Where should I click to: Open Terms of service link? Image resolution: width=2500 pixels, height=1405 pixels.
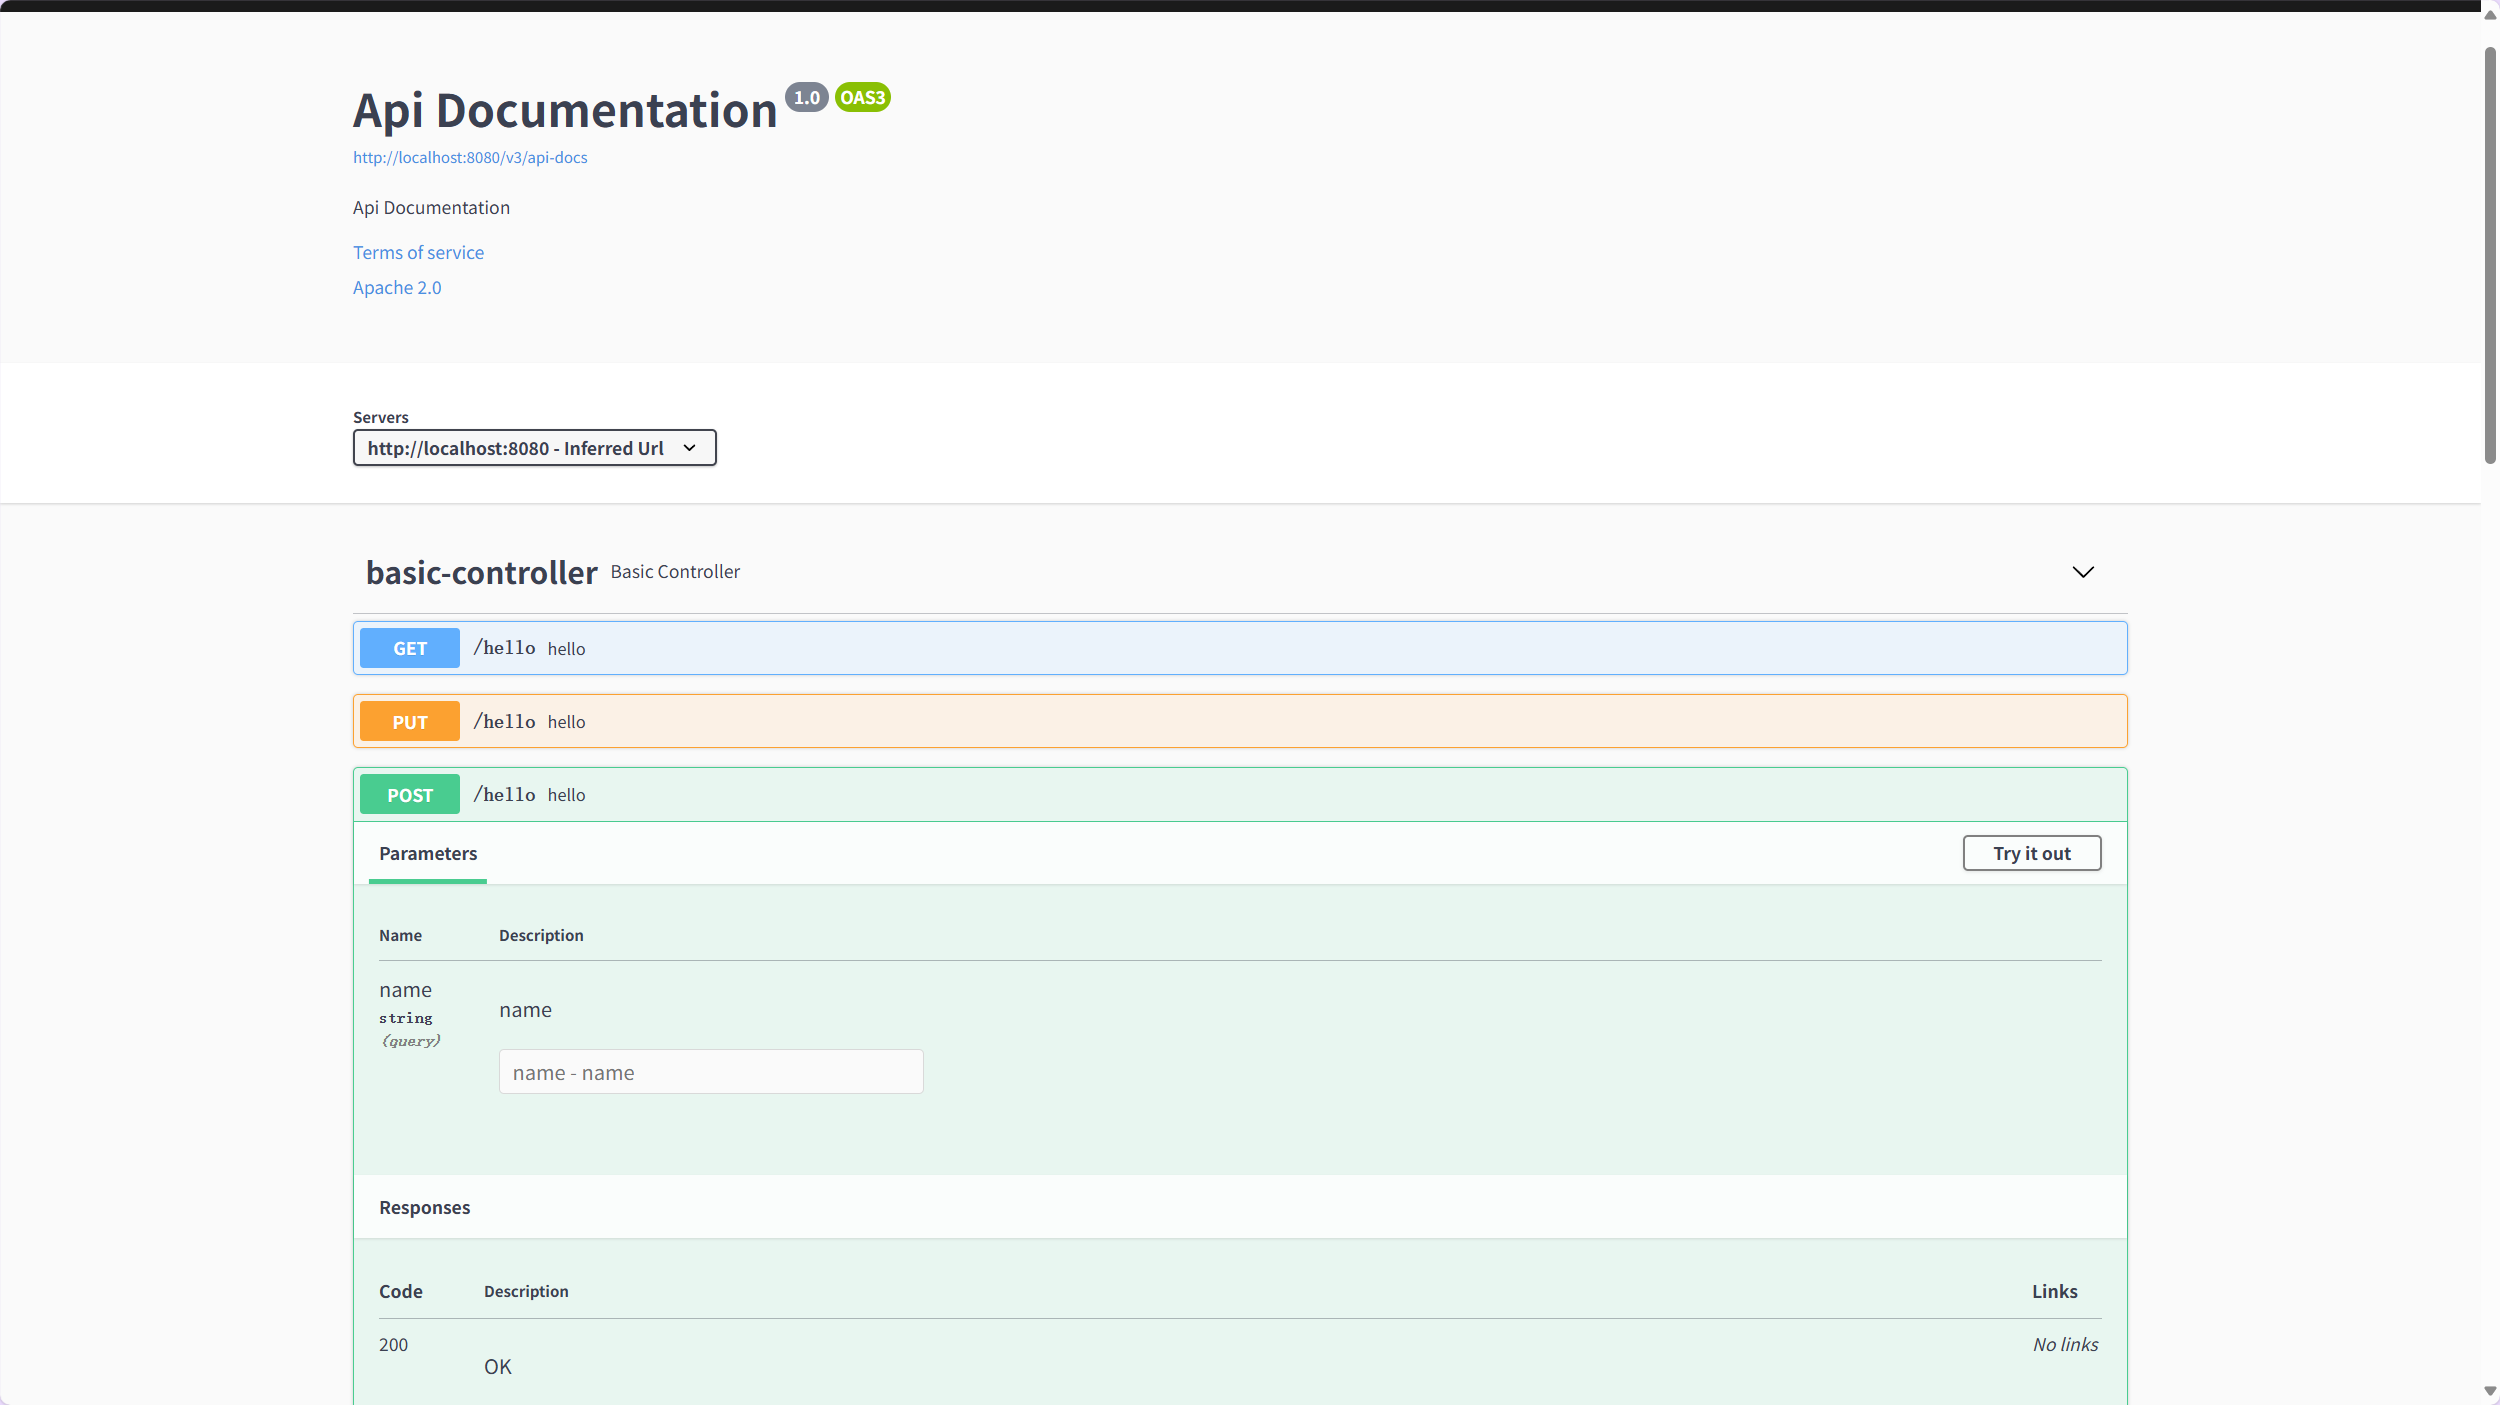(x=418, y=252)
